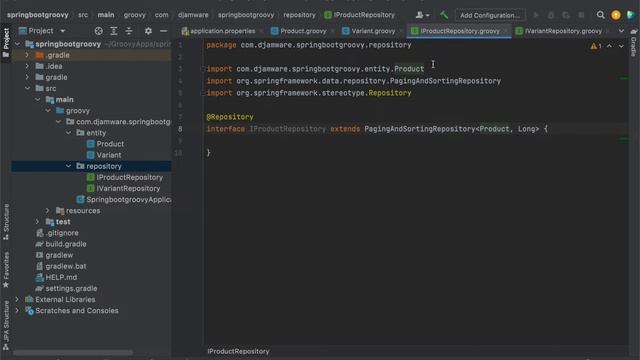Expand the test folder
The width and height of the screenshot is (640, 360).
[38, 222]
